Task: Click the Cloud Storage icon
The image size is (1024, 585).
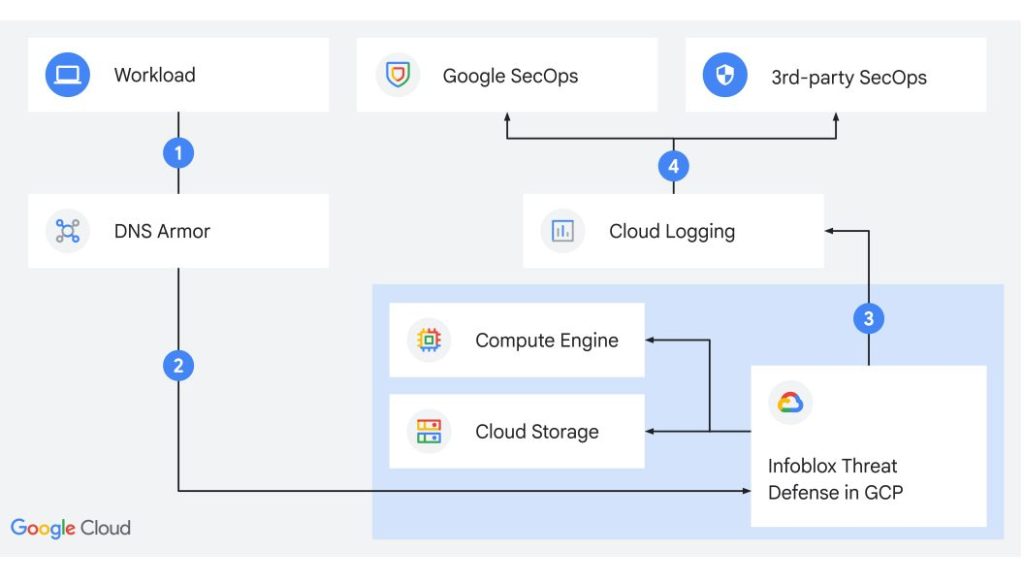Action: click(x=429, y=432)
